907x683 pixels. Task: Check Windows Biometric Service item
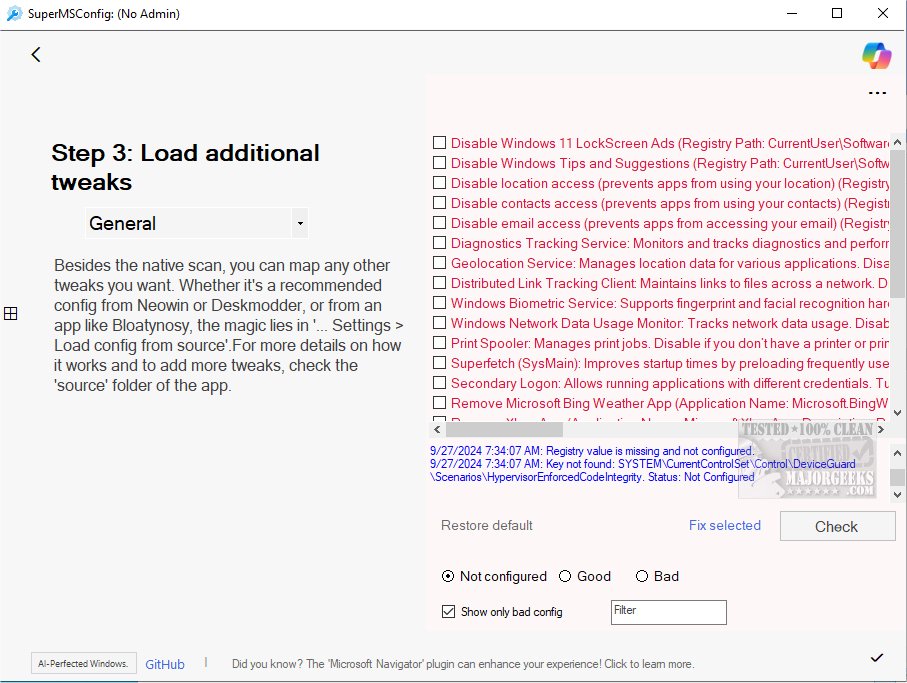click(x=440, y=302)
